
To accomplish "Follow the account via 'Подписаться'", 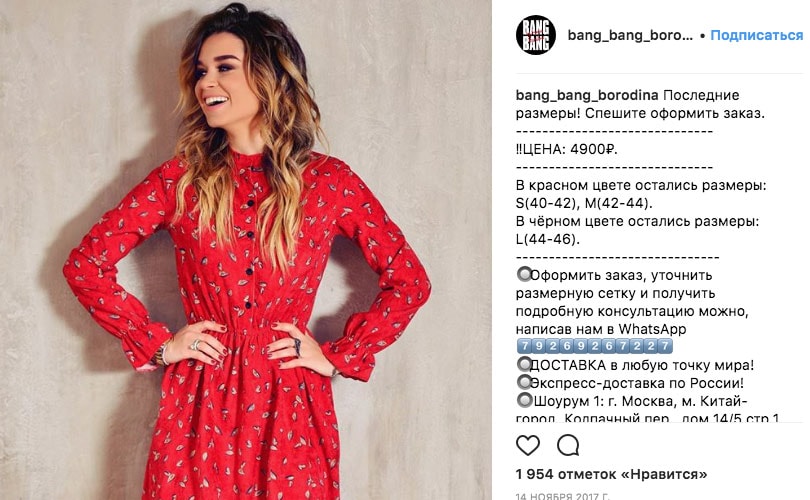I will pos(757,35).
